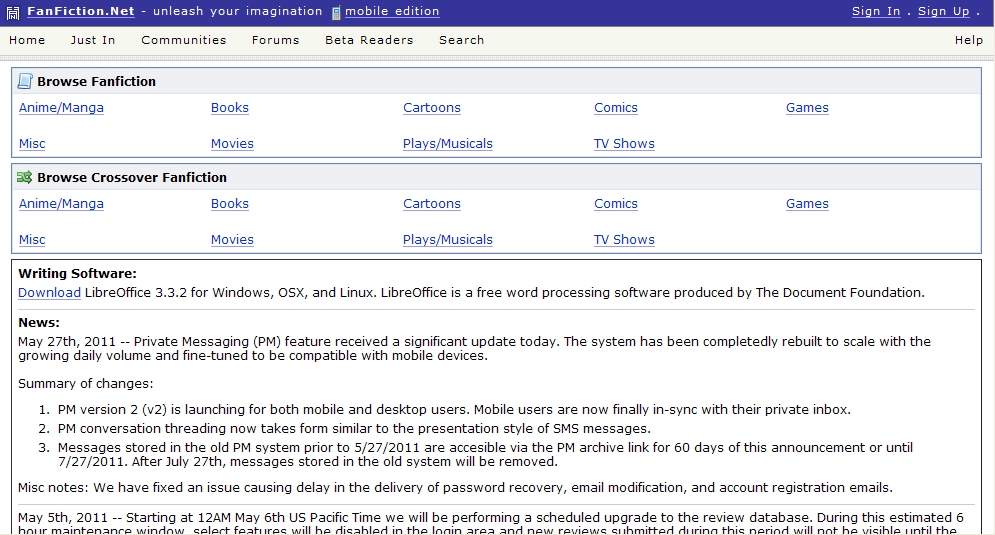Open the Forums page
Viewport: 995px width, 535px height.
tap(276, 40)
